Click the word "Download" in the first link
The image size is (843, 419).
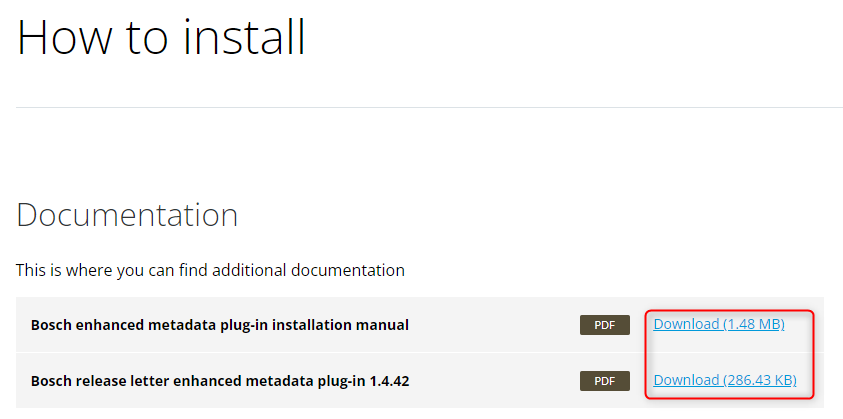pos(686,324)
